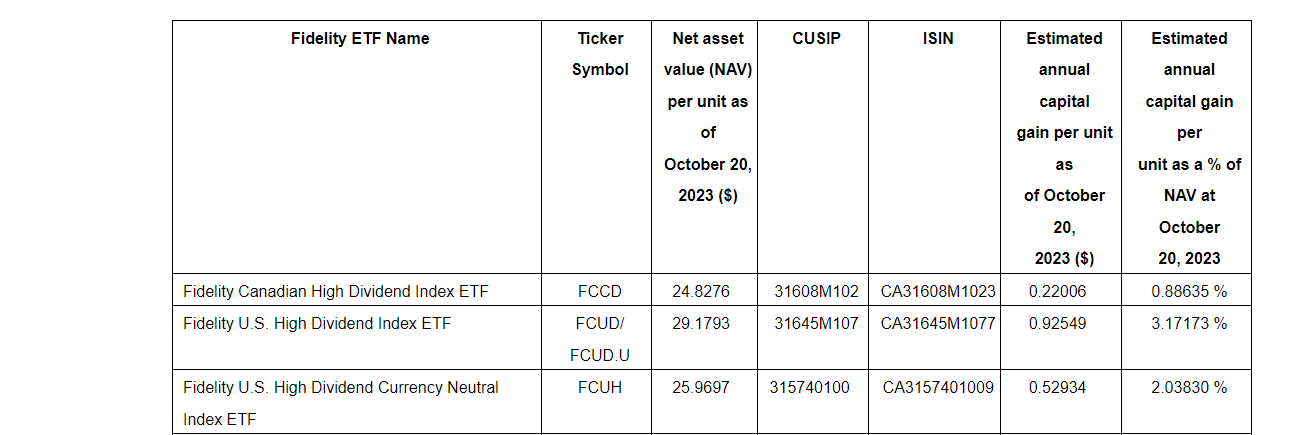Click ISIN CA31608M1023
Image resolution: width=1299 pixels, height=435 pixels.
tap(937, 292)
